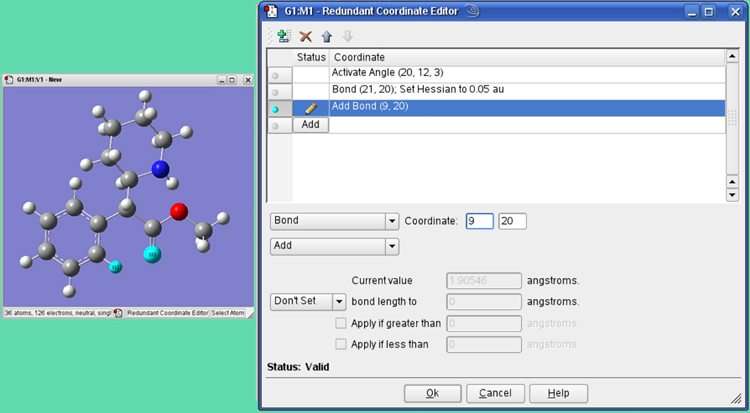This screenshot has height=413, width=750.
Task: Click the move coordinate up arrow icon
Action: [x=327, y=36]
